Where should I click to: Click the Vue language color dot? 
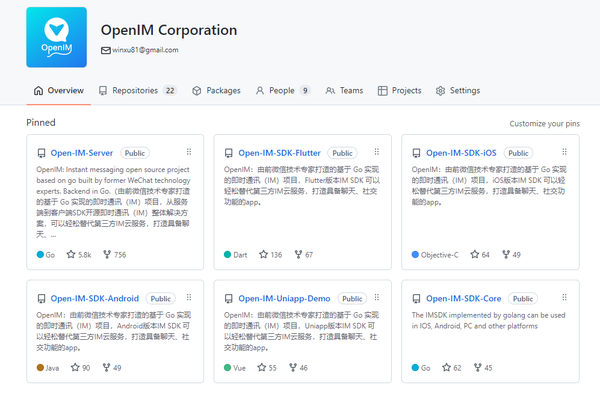click(227, 367)
